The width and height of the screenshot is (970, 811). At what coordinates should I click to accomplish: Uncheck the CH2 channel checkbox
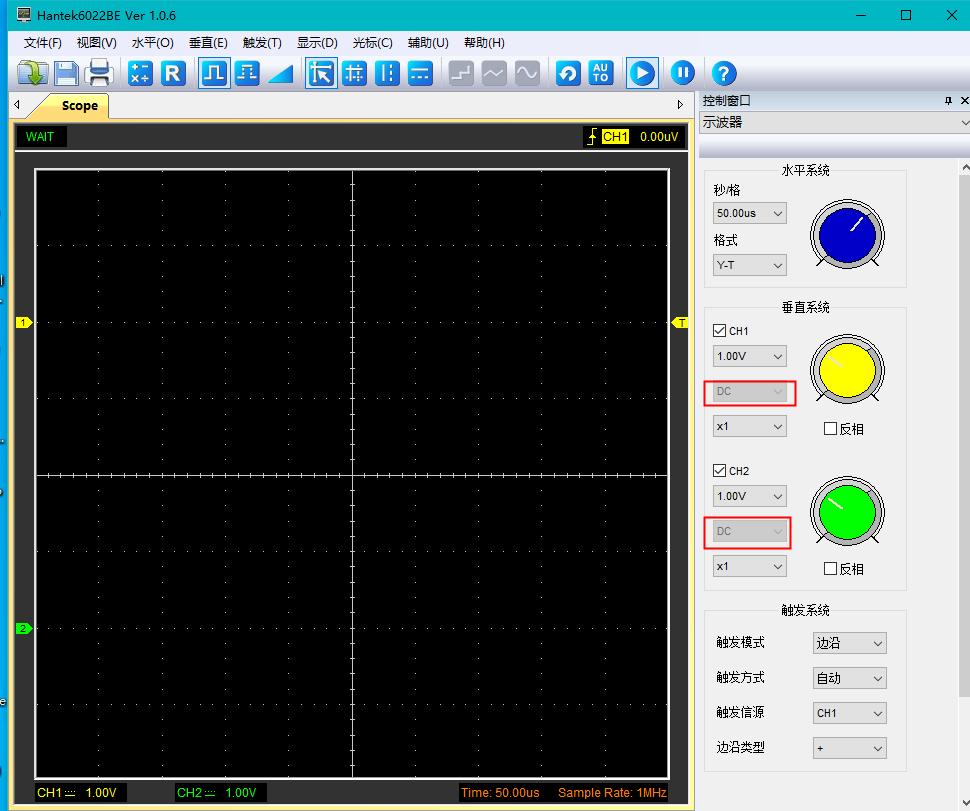click(x=720, y=471)
